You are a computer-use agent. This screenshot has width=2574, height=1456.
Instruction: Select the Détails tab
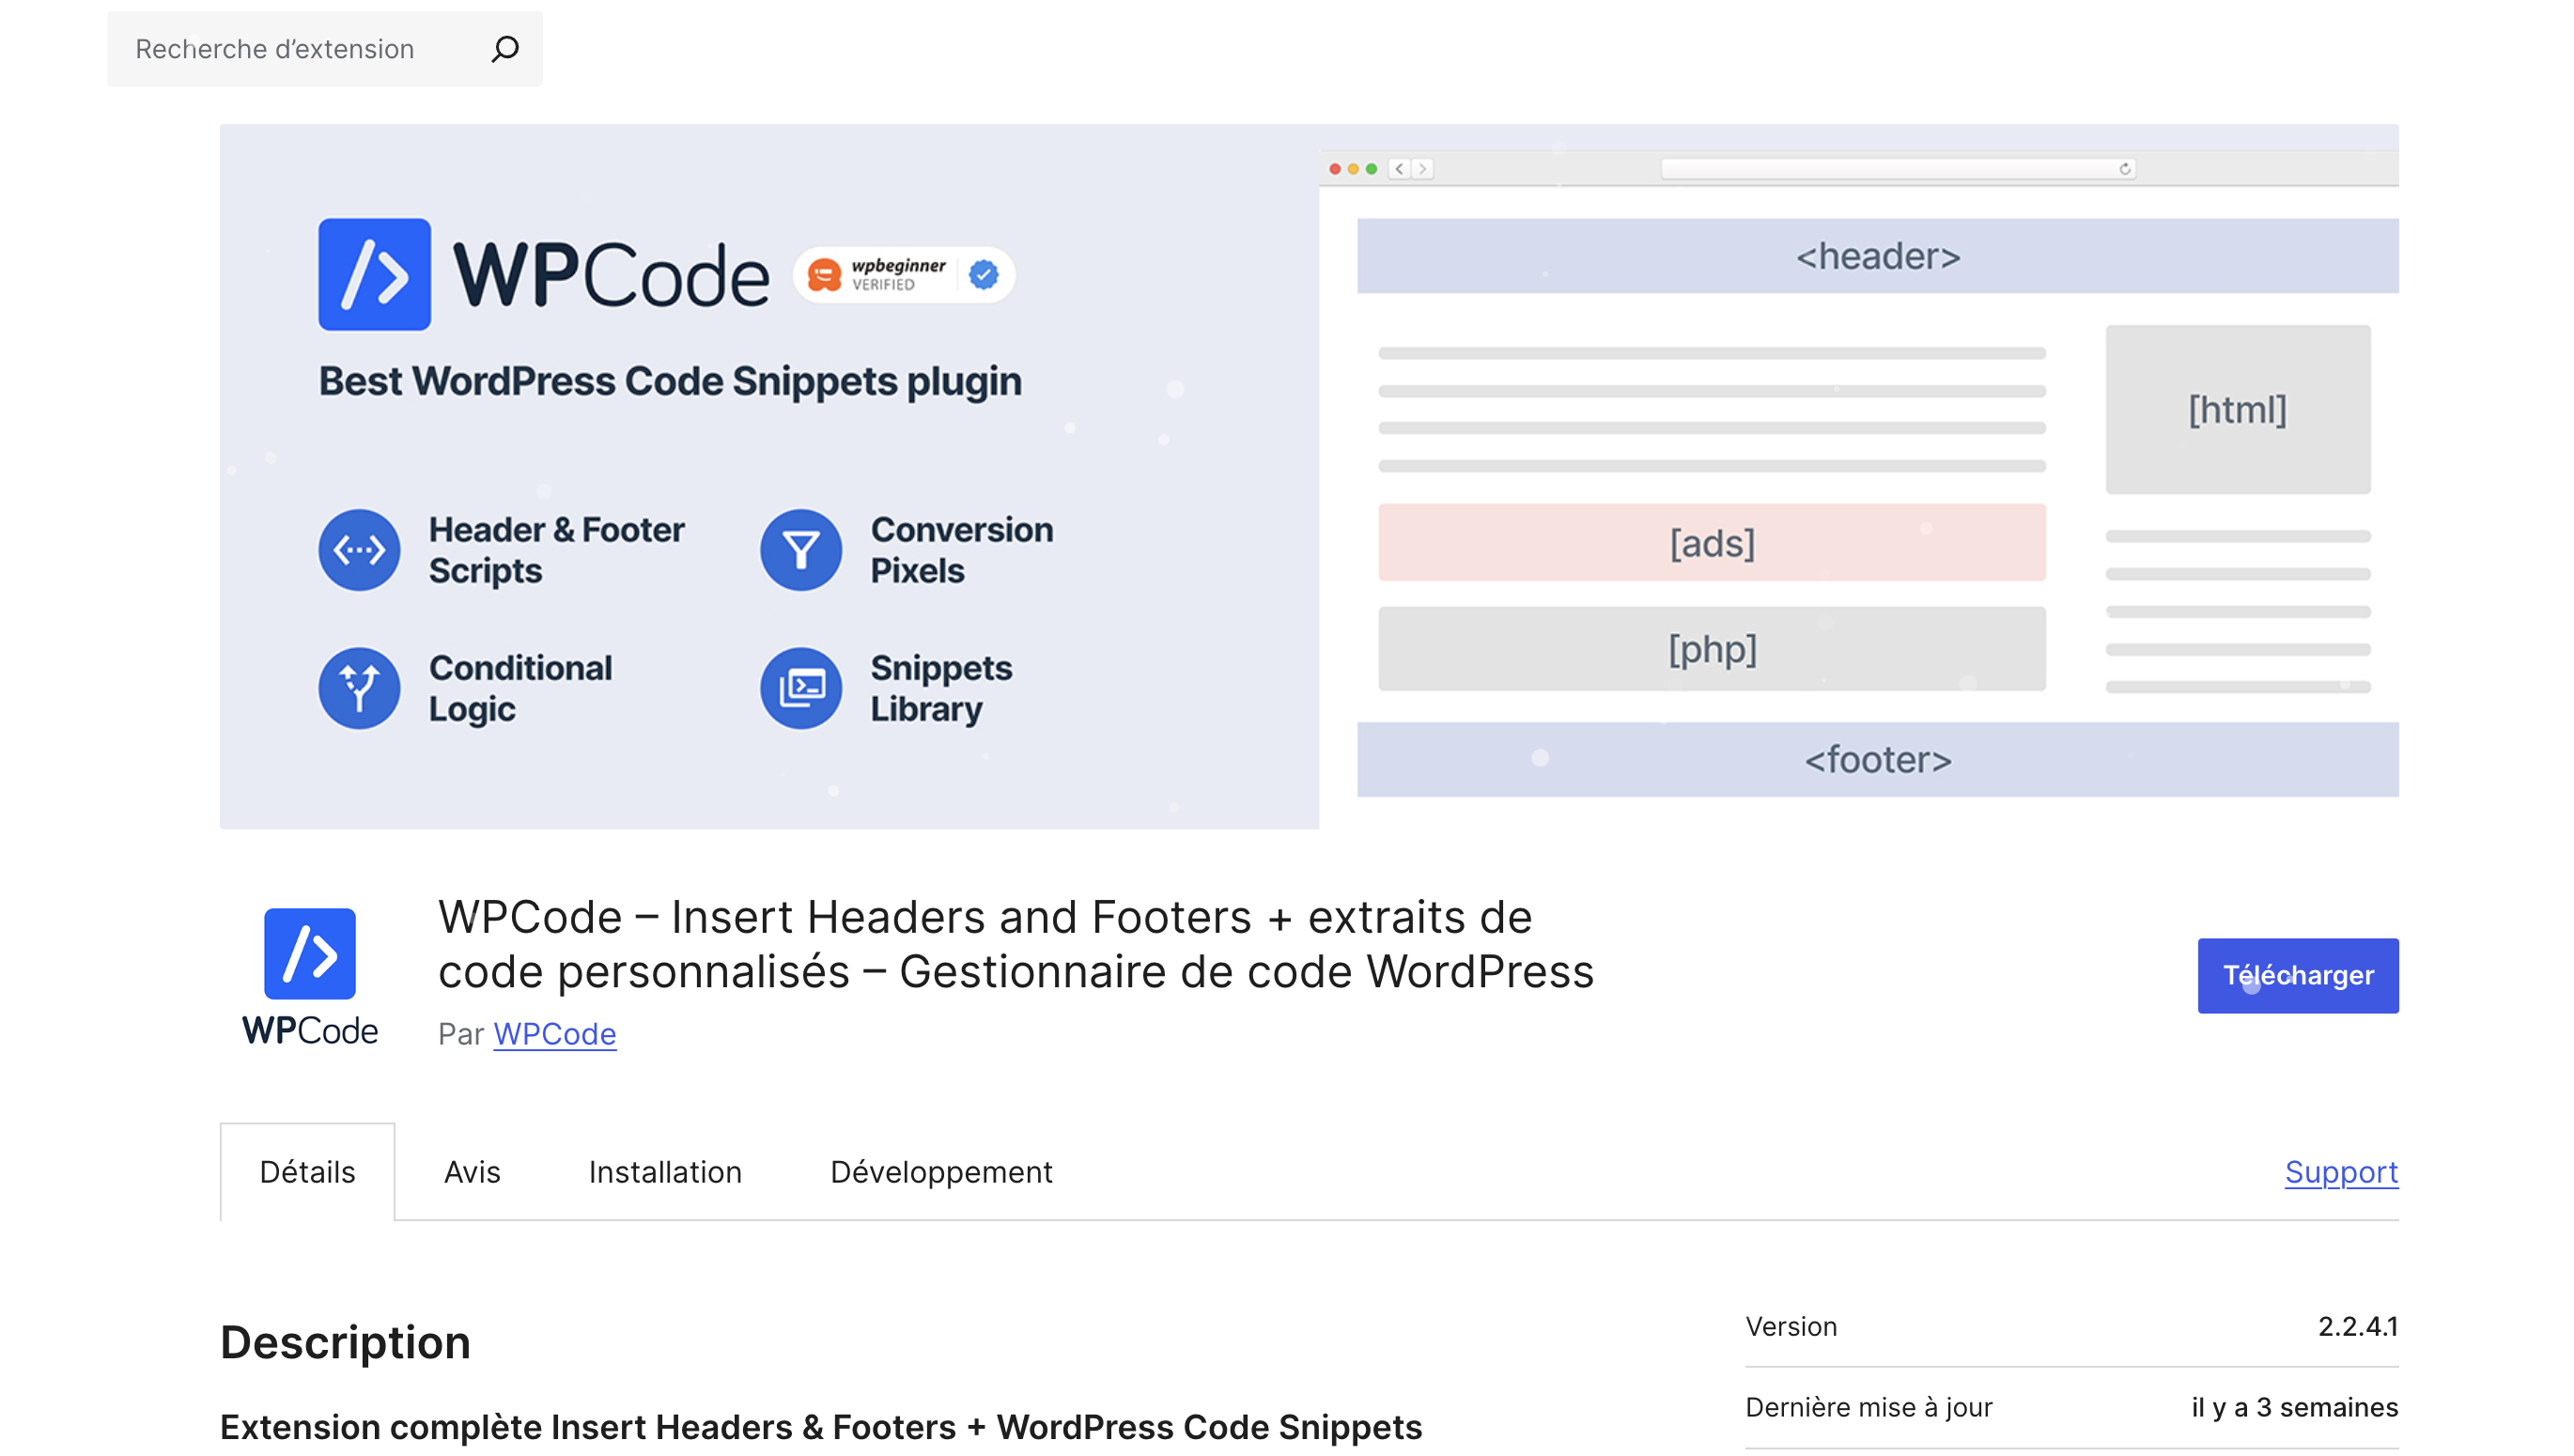click(x=308, y=1171)
